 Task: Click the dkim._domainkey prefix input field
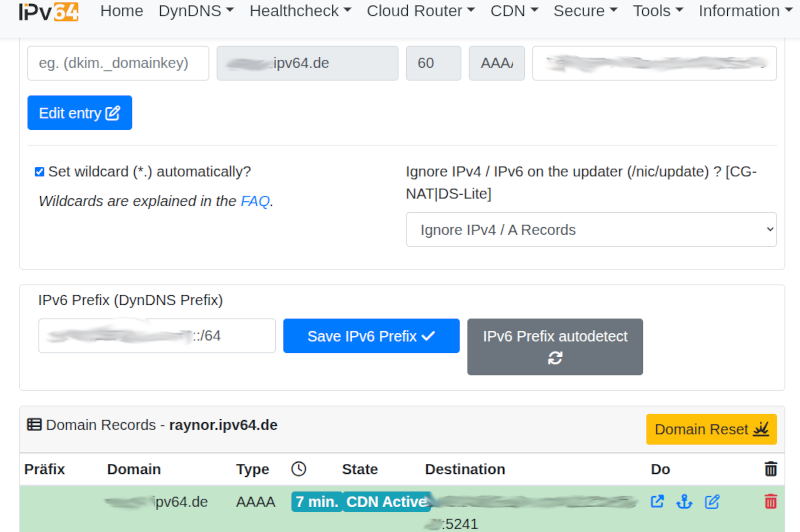tap(118, 63)
